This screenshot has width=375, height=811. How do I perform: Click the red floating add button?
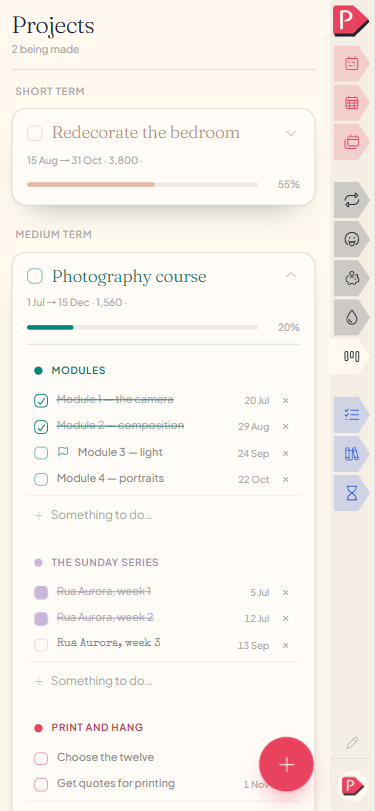pyautogui.click(x=286, y=764)
